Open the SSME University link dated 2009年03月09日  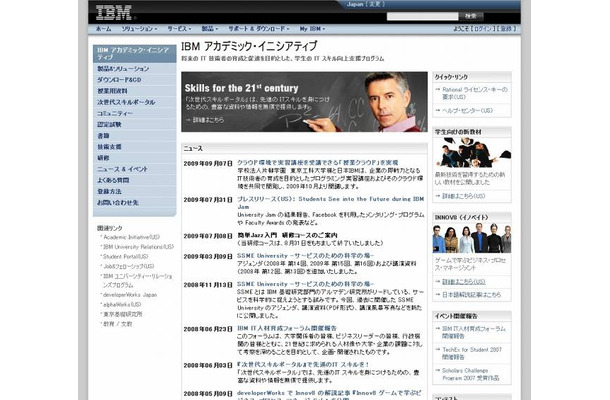point(306,256)
